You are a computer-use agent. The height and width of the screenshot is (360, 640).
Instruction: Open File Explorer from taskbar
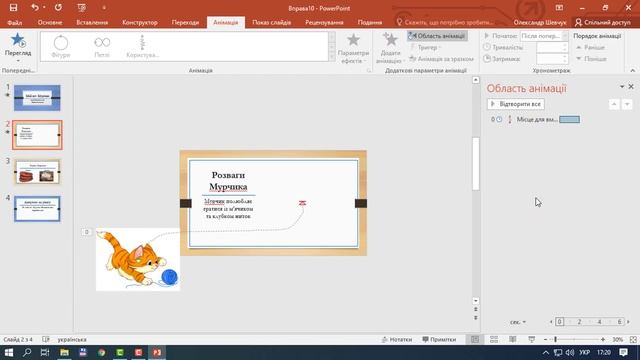coord(64,352)
